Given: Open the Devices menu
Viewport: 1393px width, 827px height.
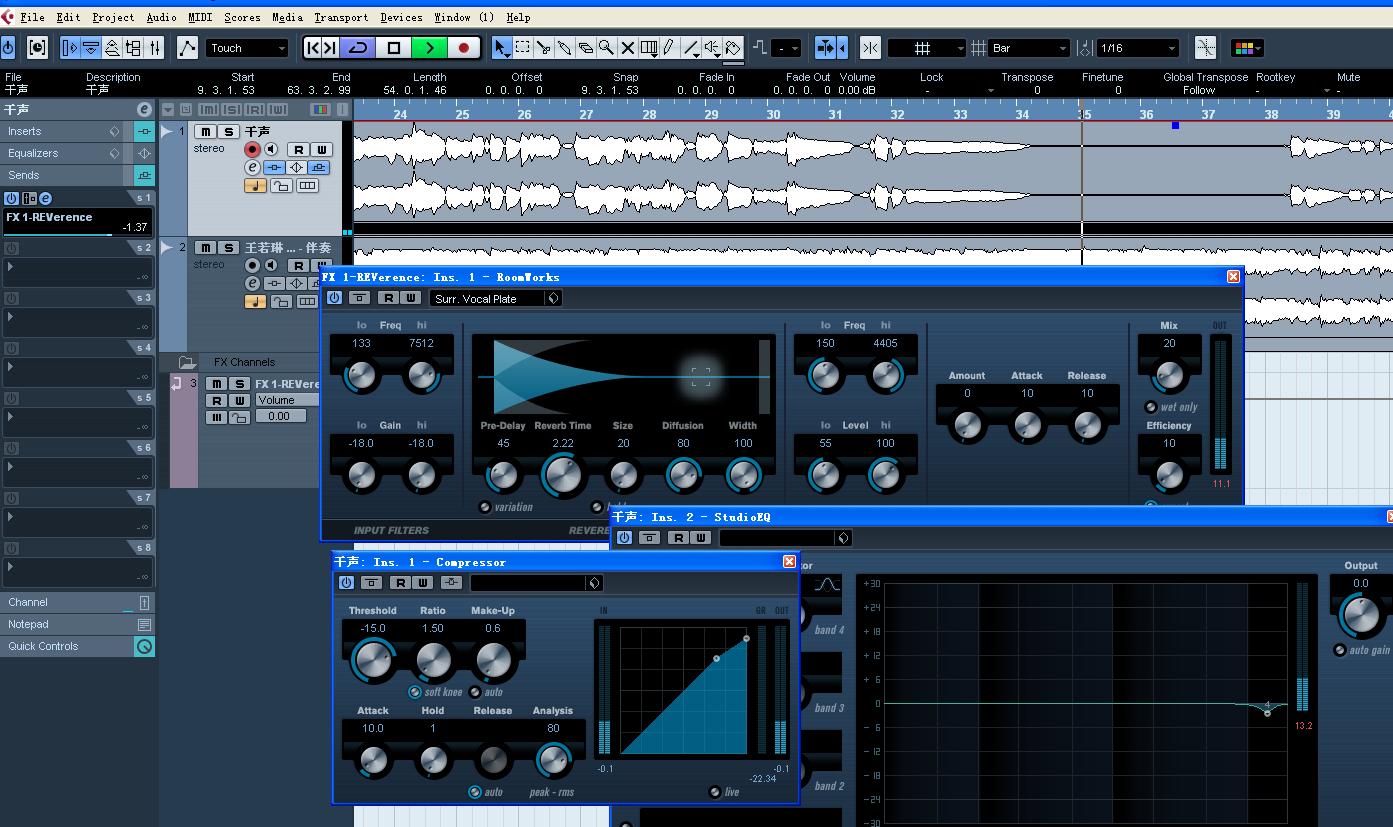Looking at the screenshot, I should (401, 17).
